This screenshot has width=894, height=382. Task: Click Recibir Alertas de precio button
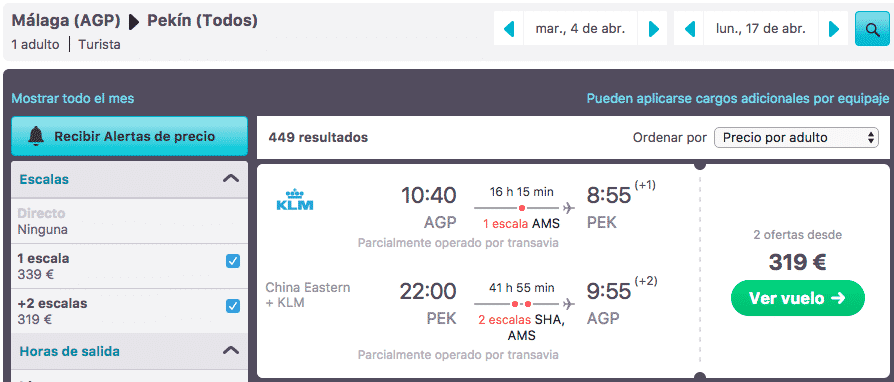[x=129, y=136]
